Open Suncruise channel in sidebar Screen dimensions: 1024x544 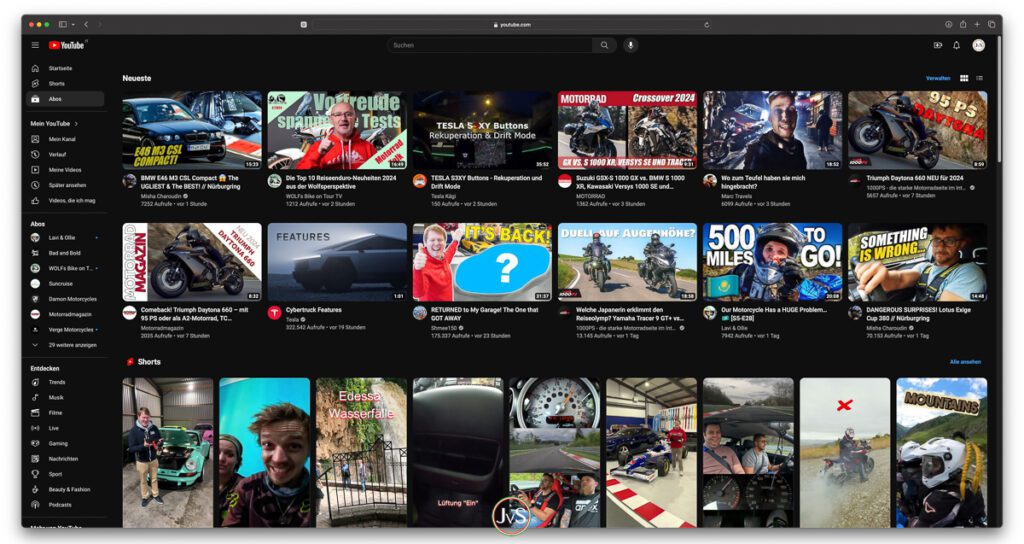coord(65,283)
